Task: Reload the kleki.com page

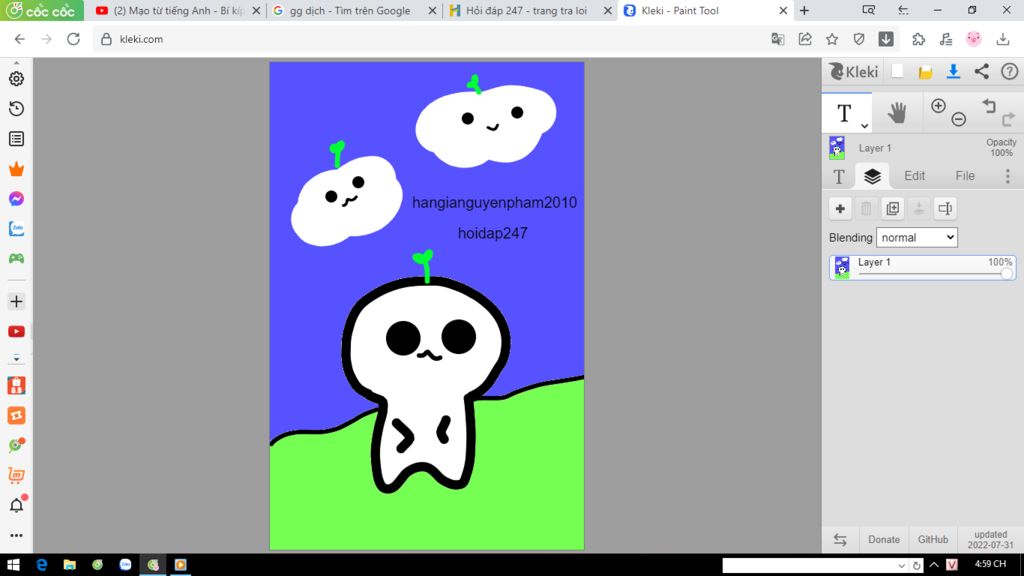Action: pyautogui.click(x=73, y=39)
